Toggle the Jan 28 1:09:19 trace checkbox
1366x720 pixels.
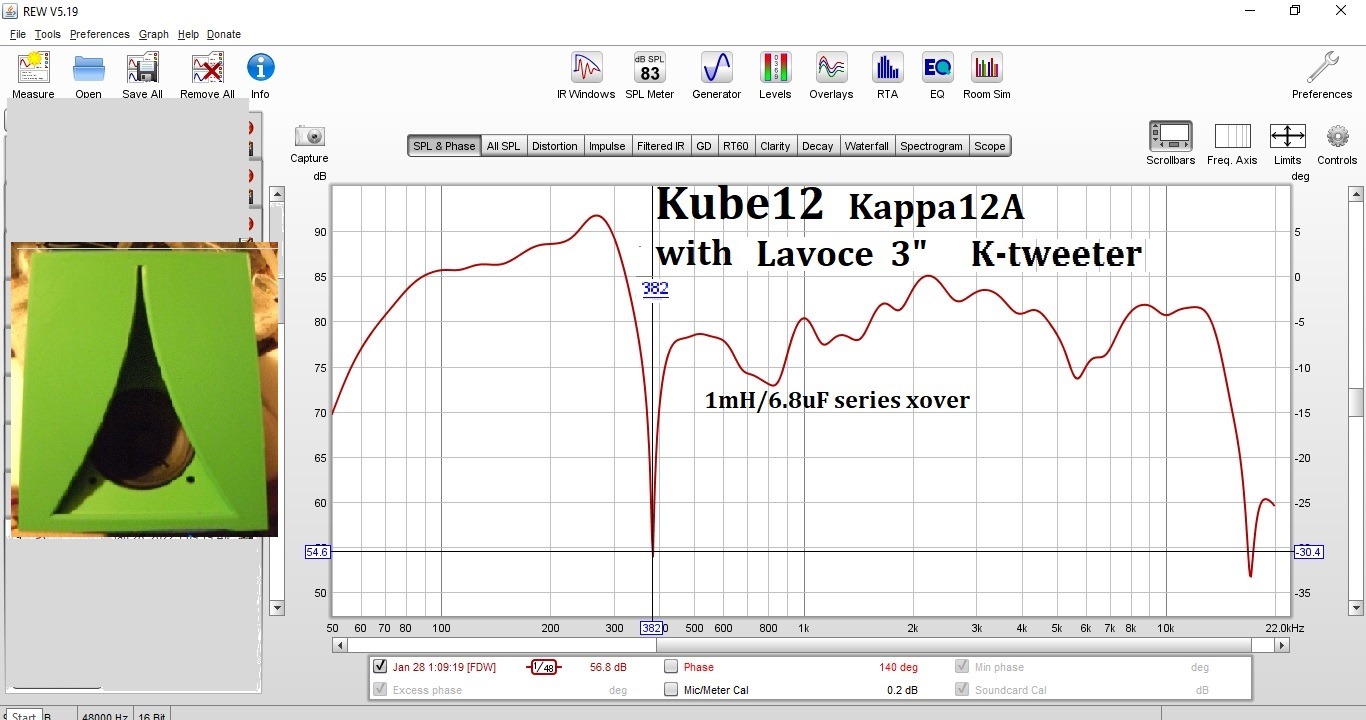click(x=380, y=667)
